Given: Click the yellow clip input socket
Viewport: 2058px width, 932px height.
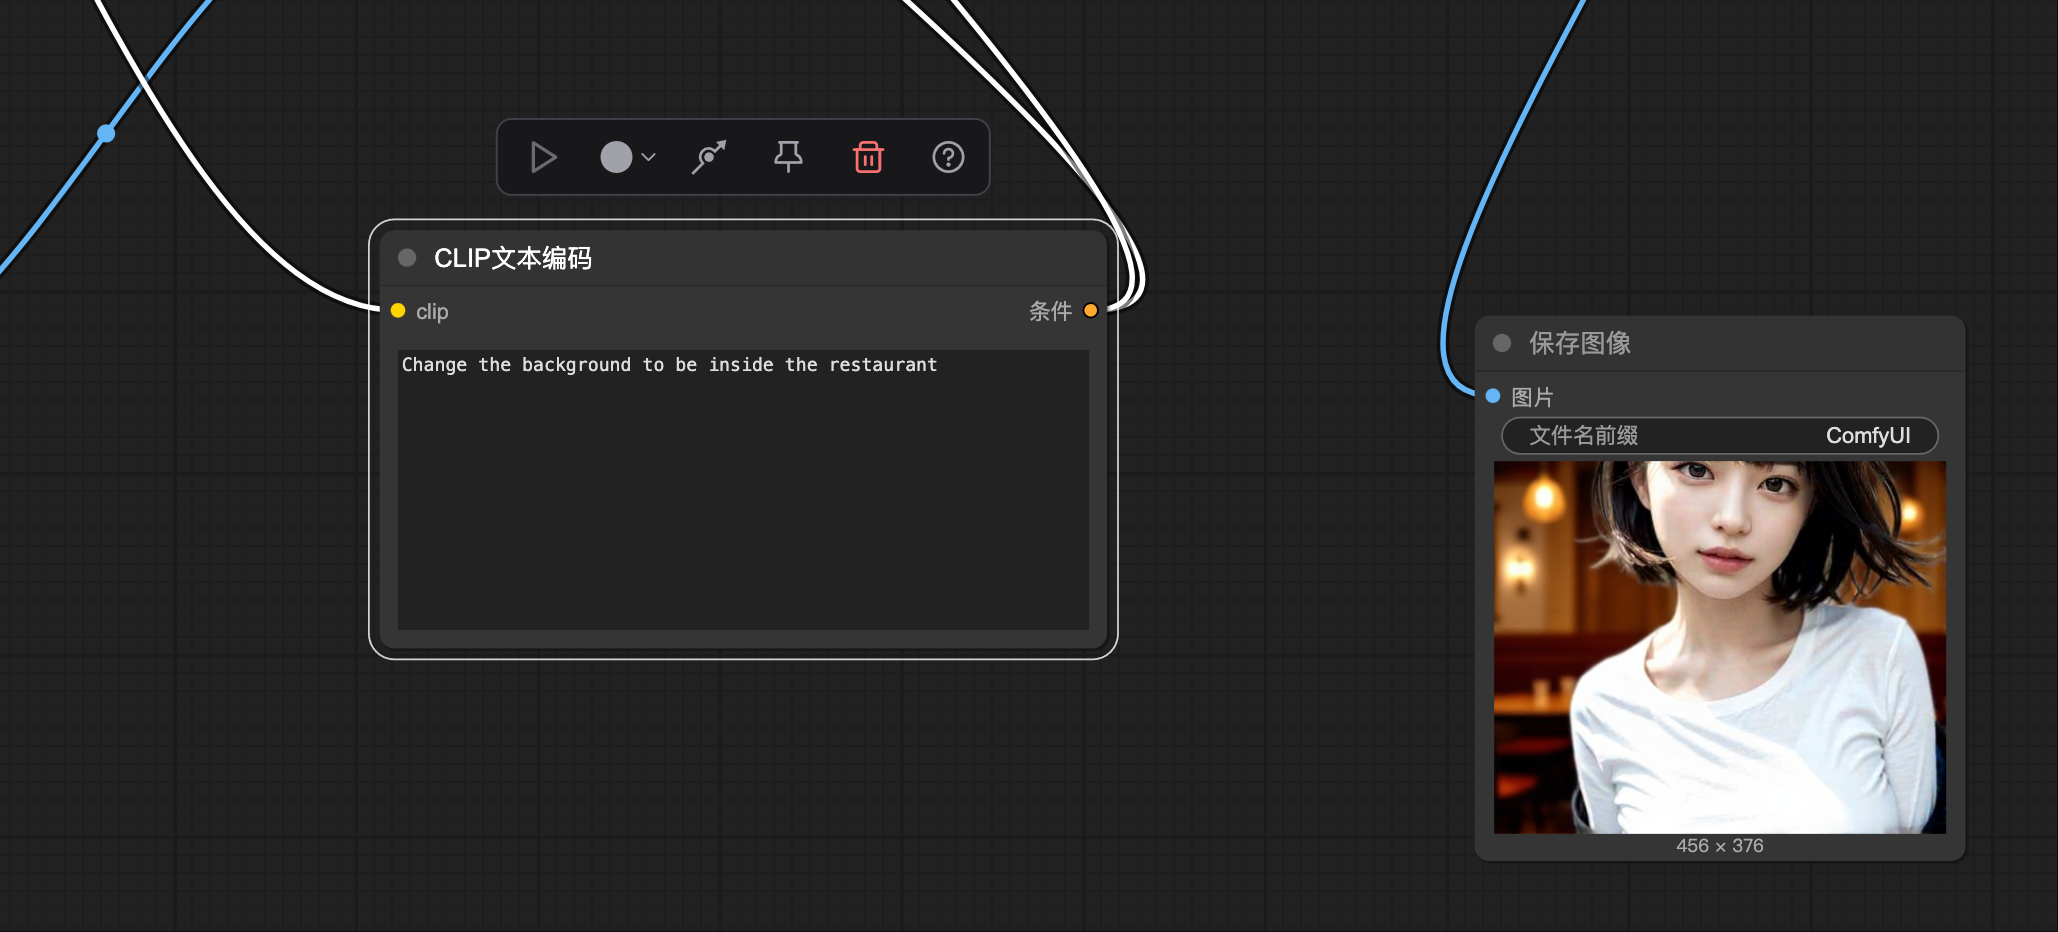Looking at the screenshot, I should click(x=398, y=311).
